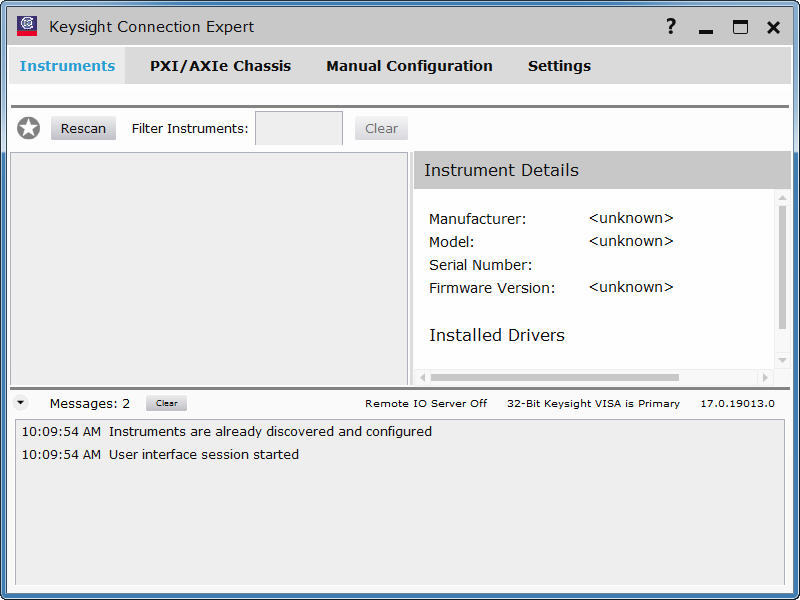Select 'Instruments are already discovered and configured' message

click(270, 432)
